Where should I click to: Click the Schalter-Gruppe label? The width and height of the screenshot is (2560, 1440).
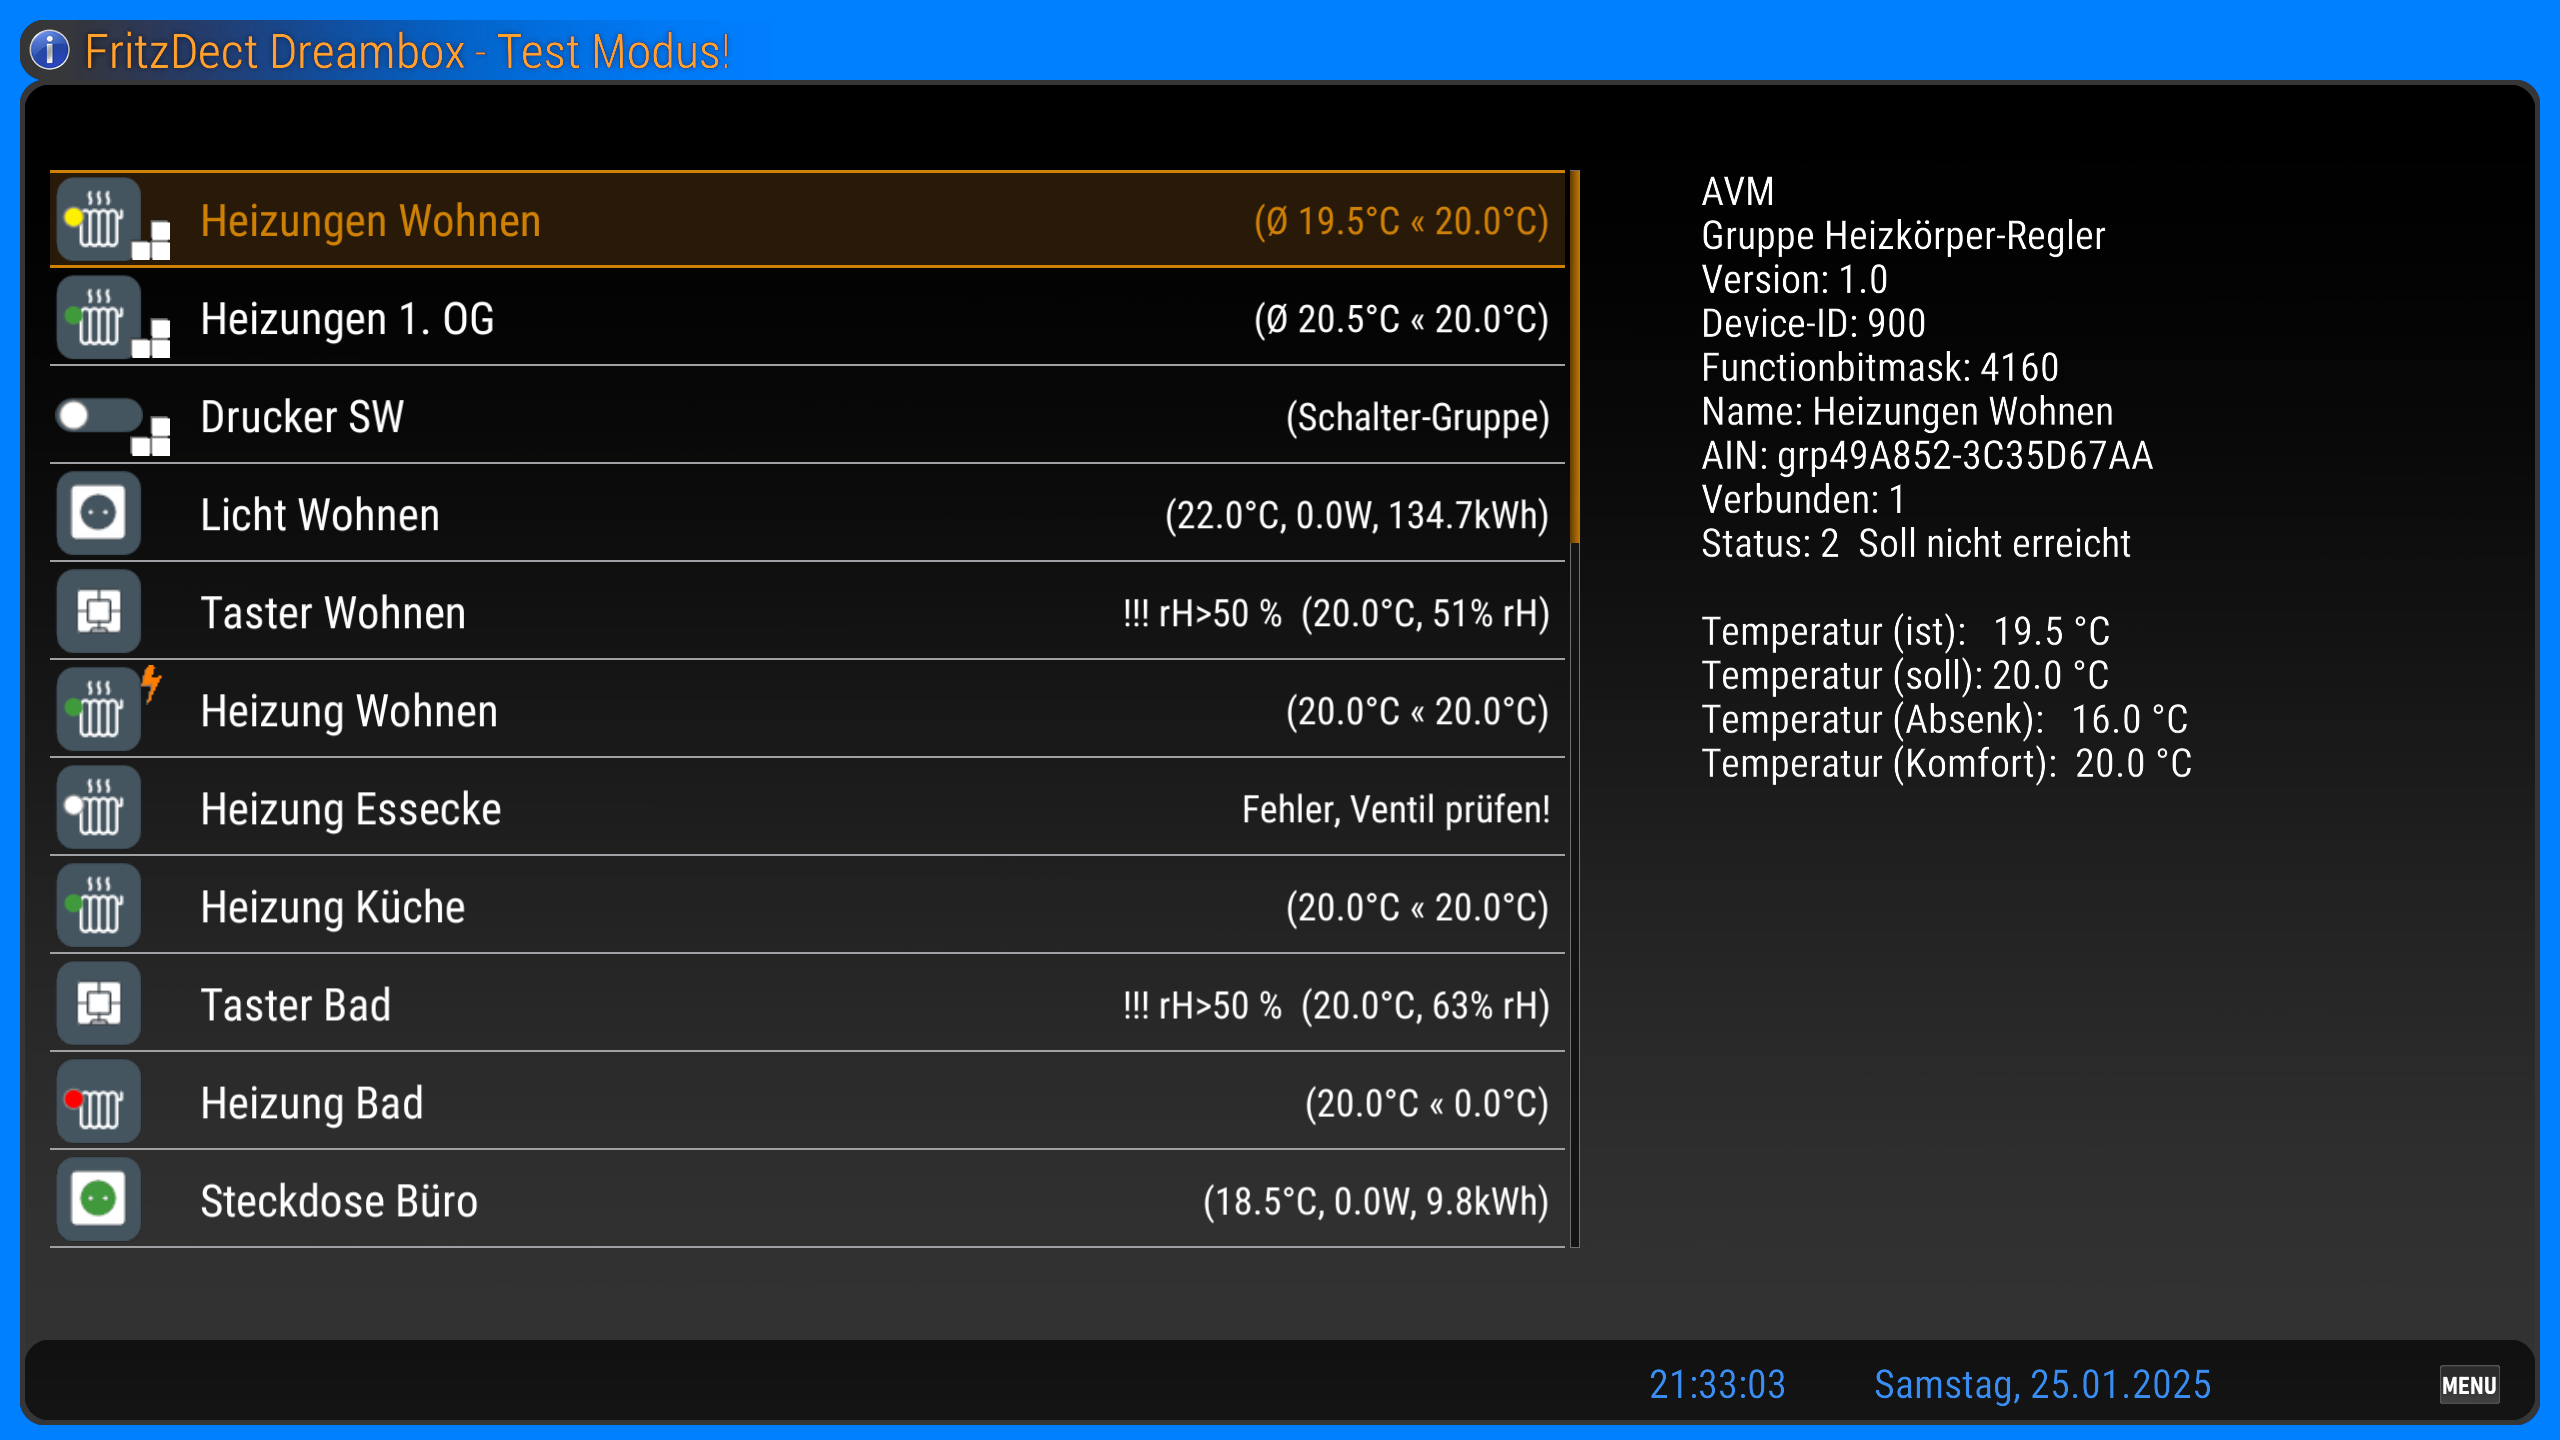pyautogui.click(x=1417, y=417)
